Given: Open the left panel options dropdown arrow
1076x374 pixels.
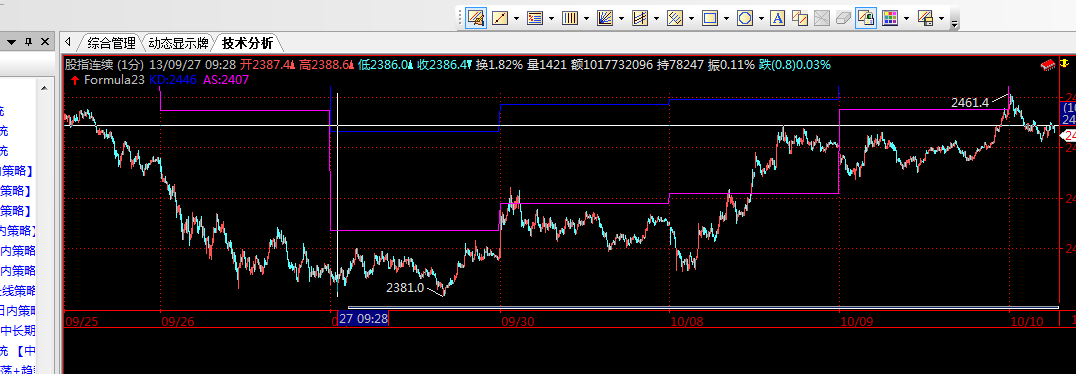Looking at the screenshot, I should click(x=12, y=43).
